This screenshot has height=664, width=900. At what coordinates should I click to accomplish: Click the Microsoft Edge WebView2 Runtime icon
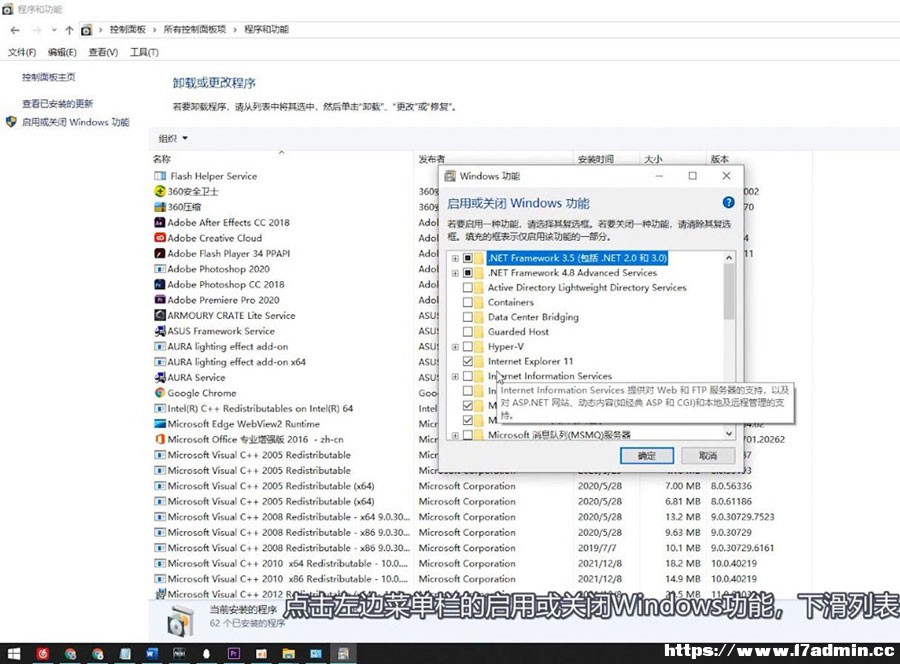tap(160, 424)
